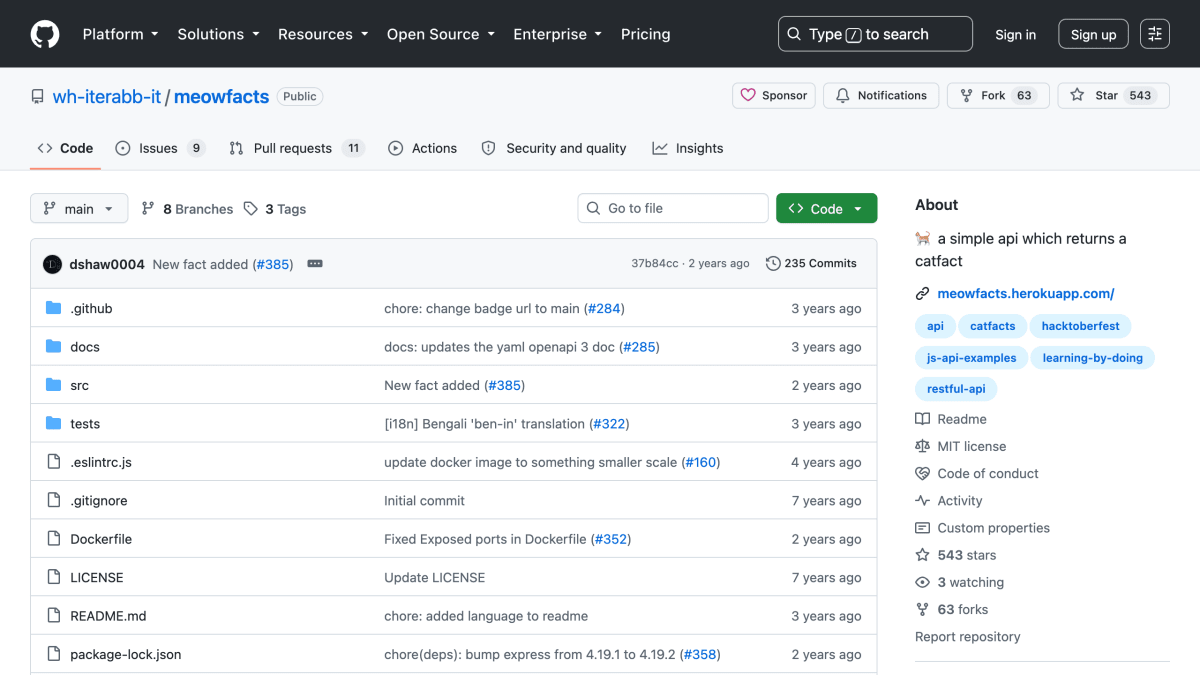Open the 3 Tags link
Image resolution: width=1200 pixels, height=675 pixels.
pyautogui.click(x=275, y=209)
